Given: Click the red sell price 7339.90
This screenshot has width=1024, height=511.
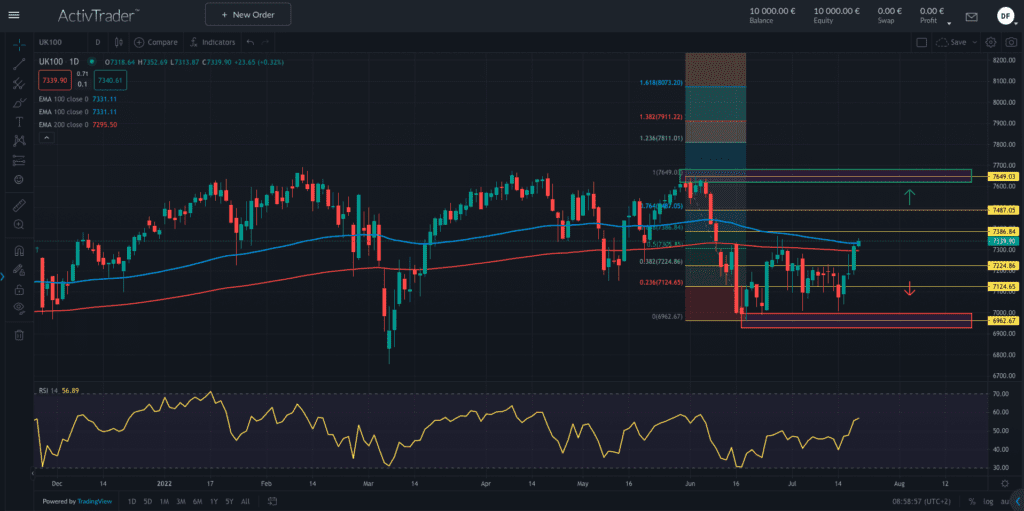Looking at the screenshot, I should tap(55, 80).
